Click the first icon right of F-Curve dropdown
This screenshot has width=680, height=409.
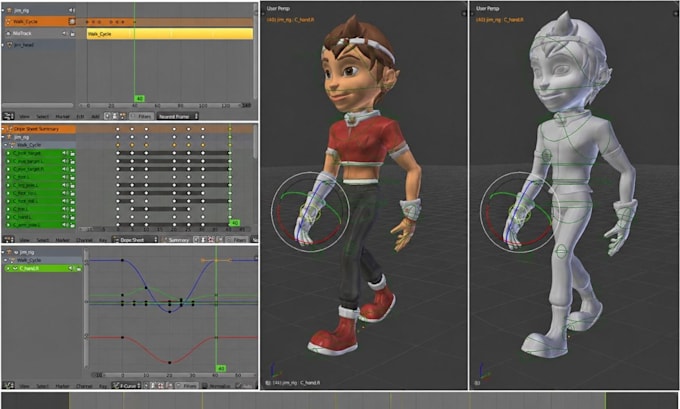[x=146, y=385]
